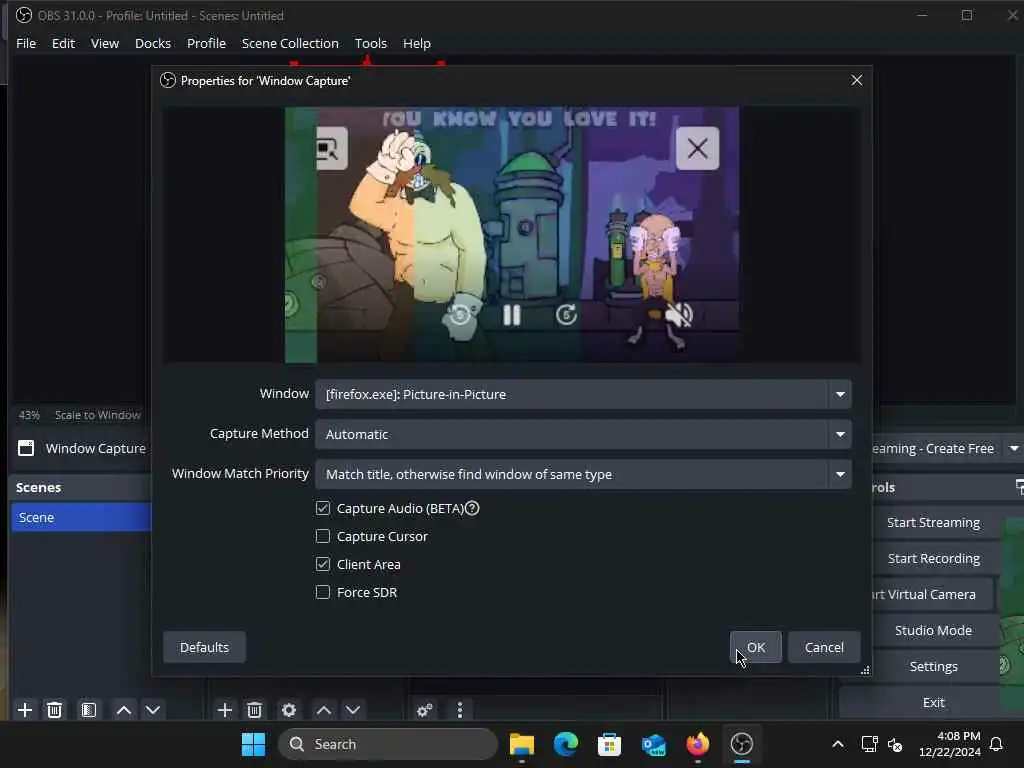Click OBS Studio taskbar icon
Viewport: 1024px width, 768px height.
(x=742, y=744)
